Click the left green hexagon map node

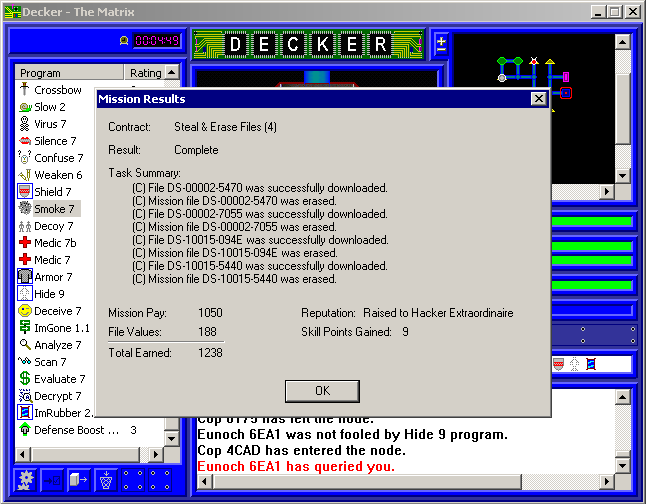coord(502,61)
